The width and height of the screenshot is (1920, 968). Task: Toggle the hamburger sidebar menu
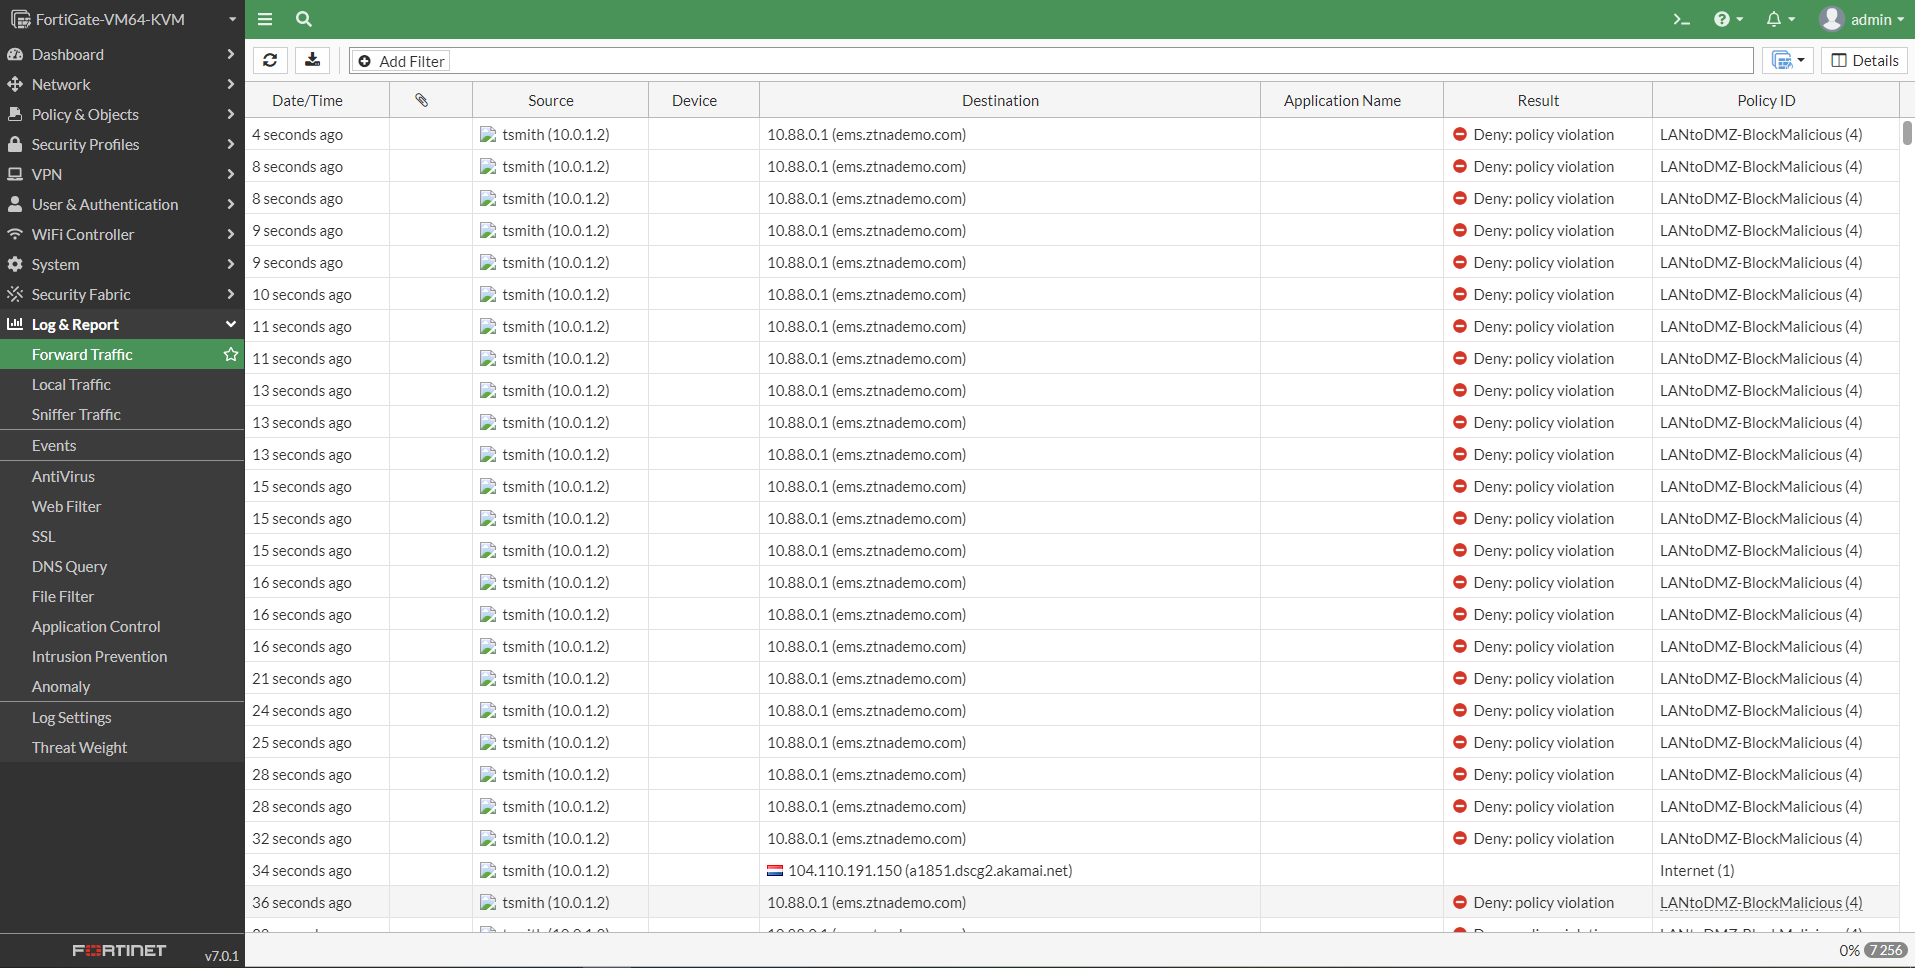[x=265, y=19]
